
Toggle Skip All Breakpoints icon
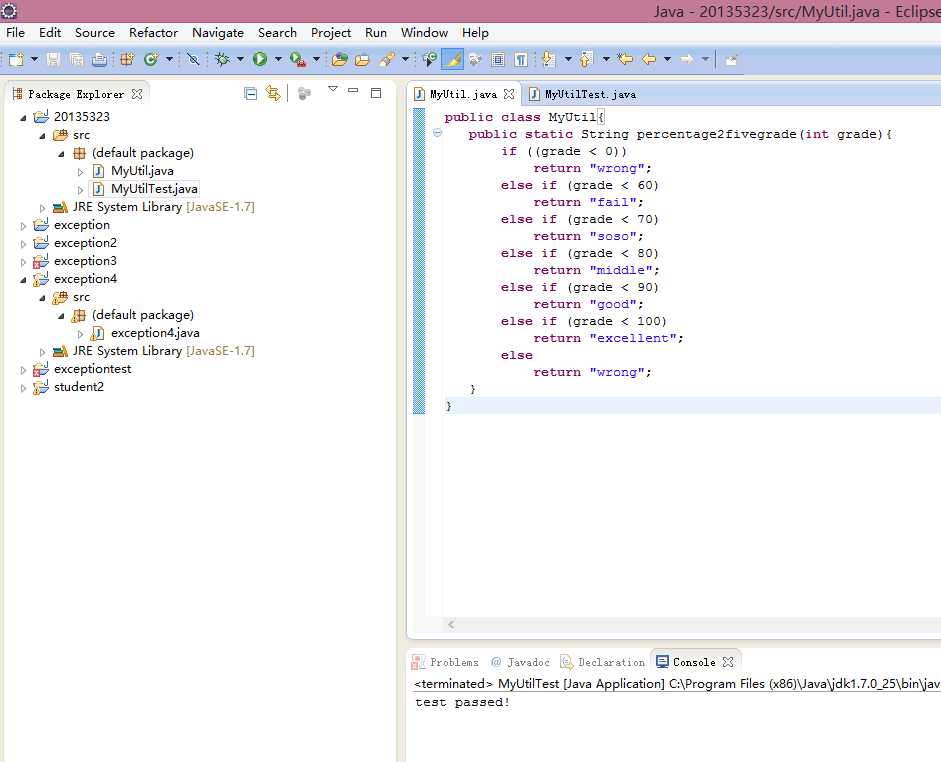pos(193,59)
